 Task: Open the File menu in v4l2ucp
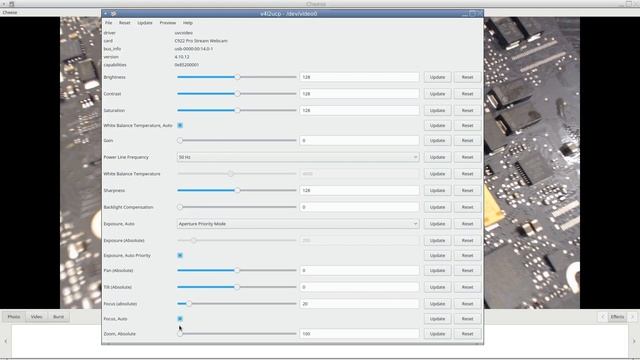[108, 23]
